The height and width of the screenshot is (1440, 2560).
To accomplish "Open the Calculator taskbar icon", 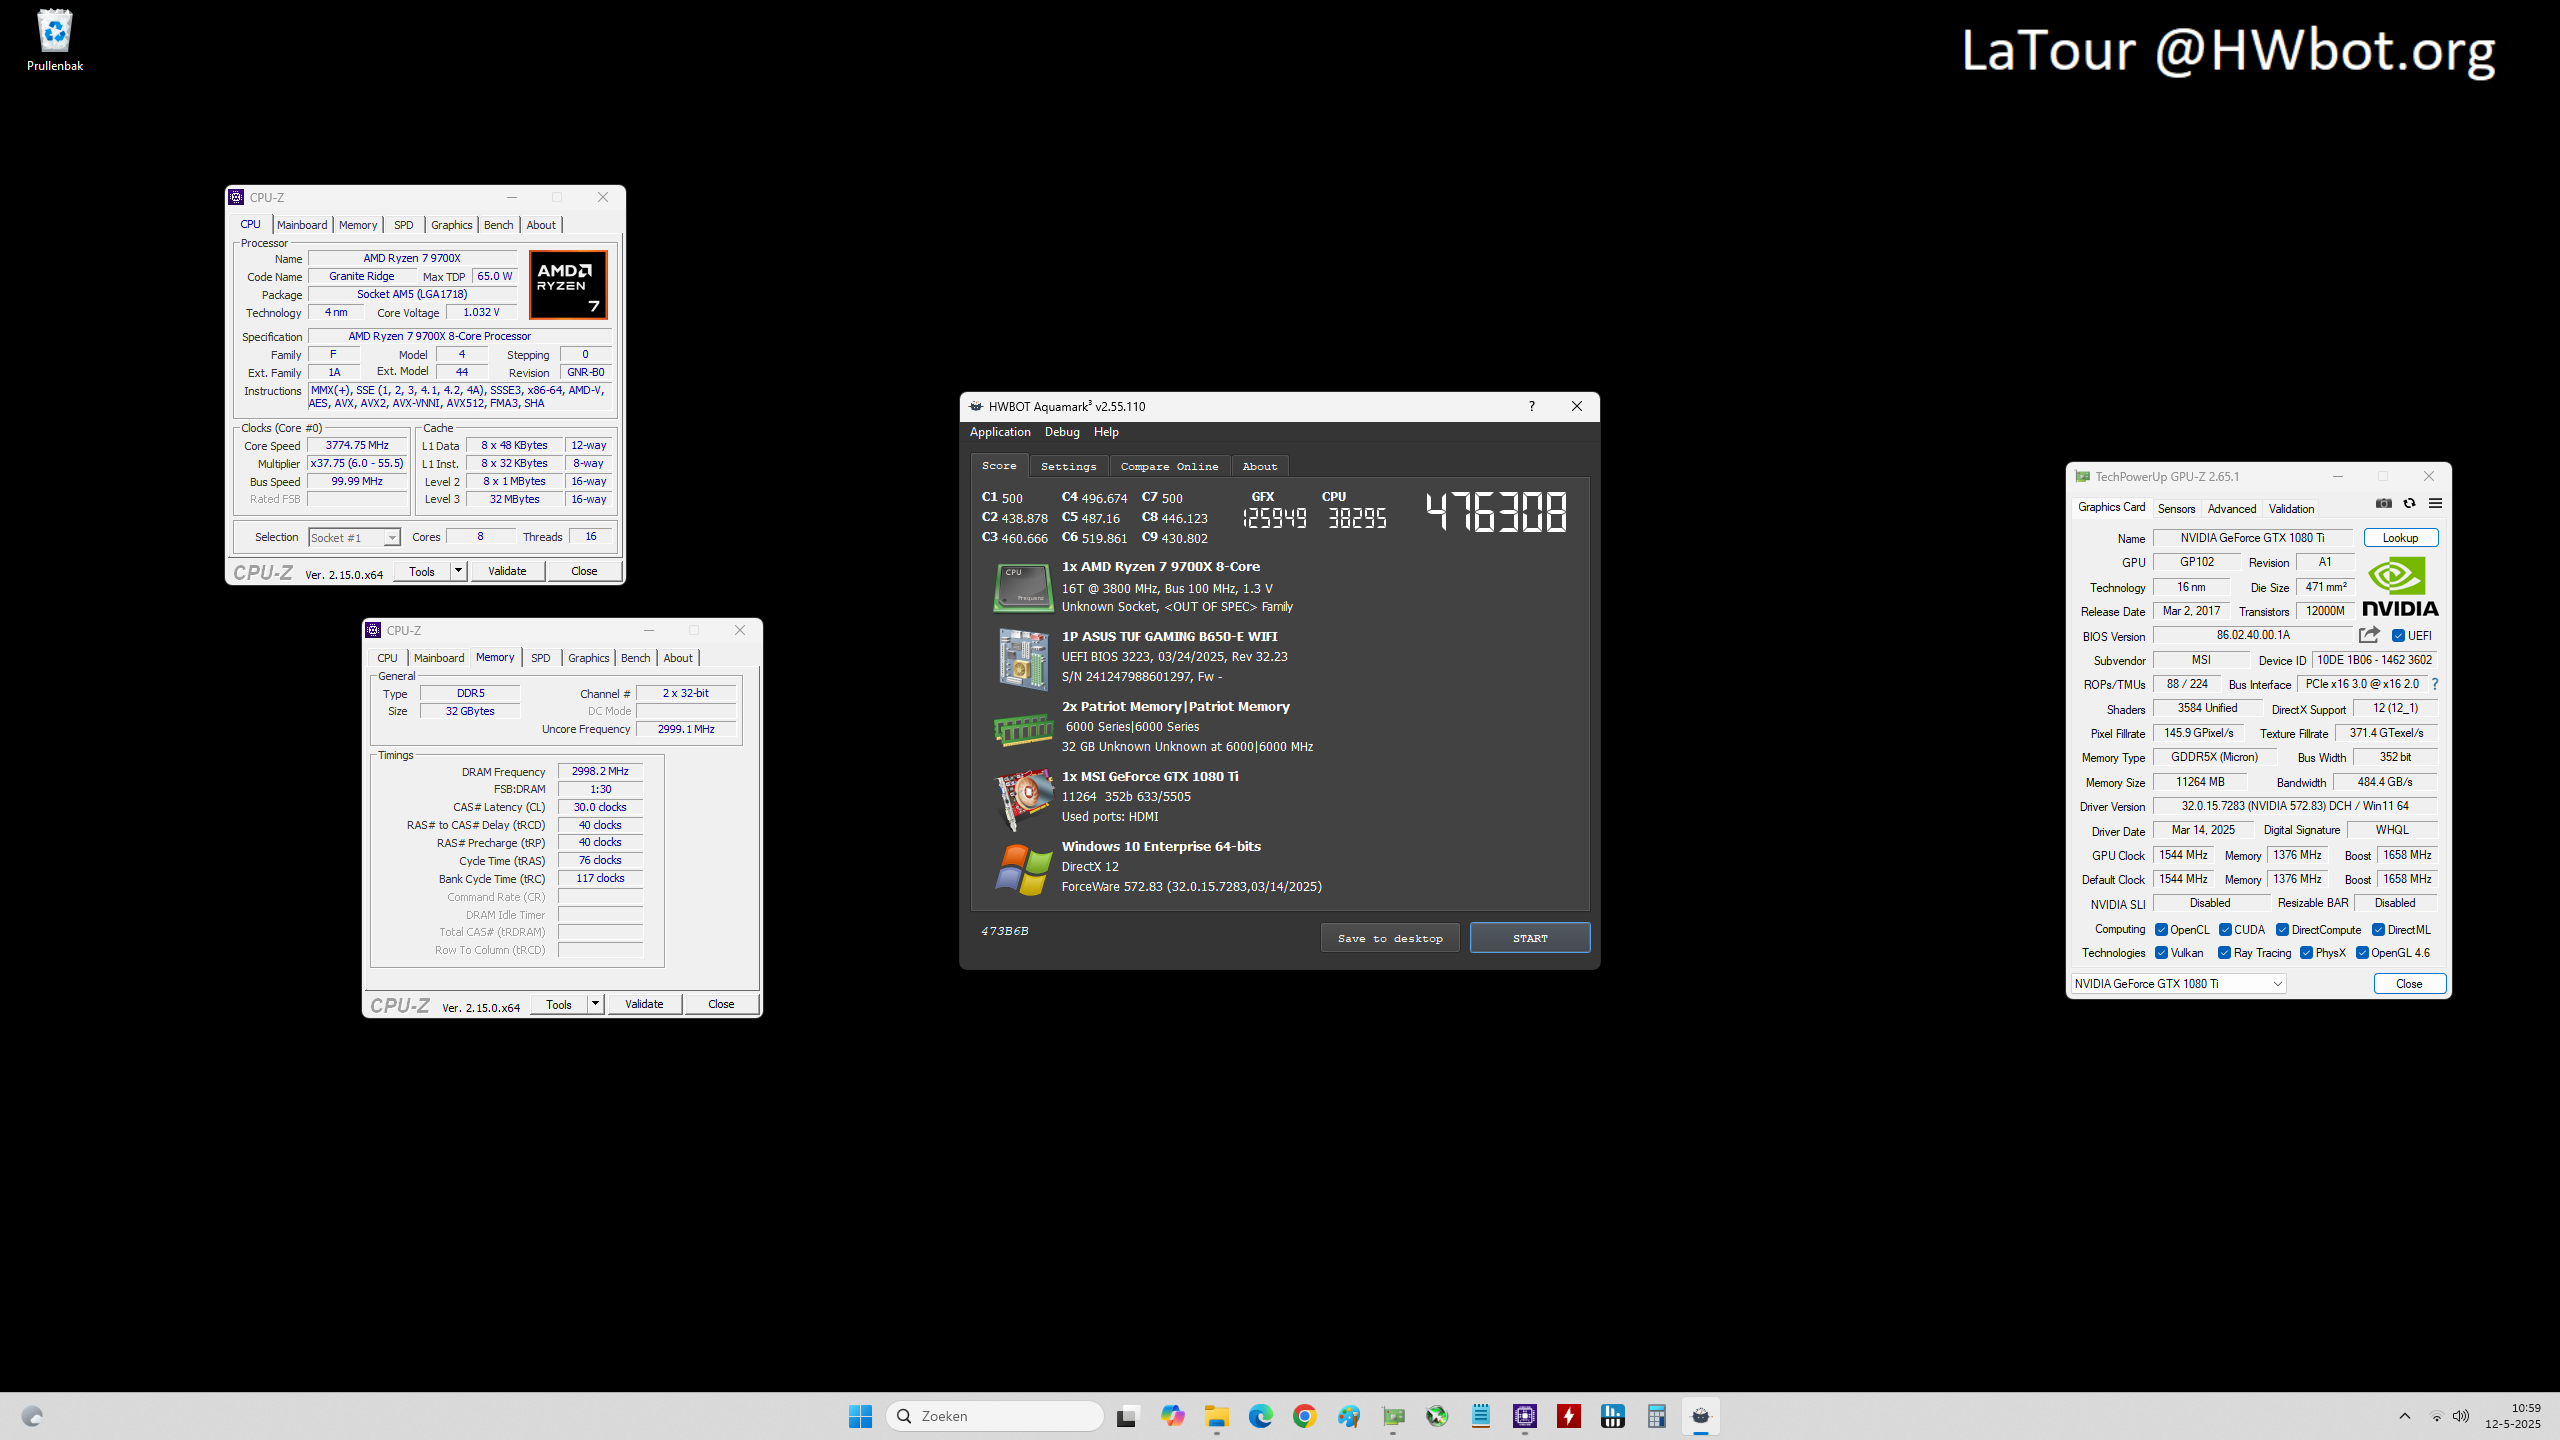I will click(x=1656, y=1416).
